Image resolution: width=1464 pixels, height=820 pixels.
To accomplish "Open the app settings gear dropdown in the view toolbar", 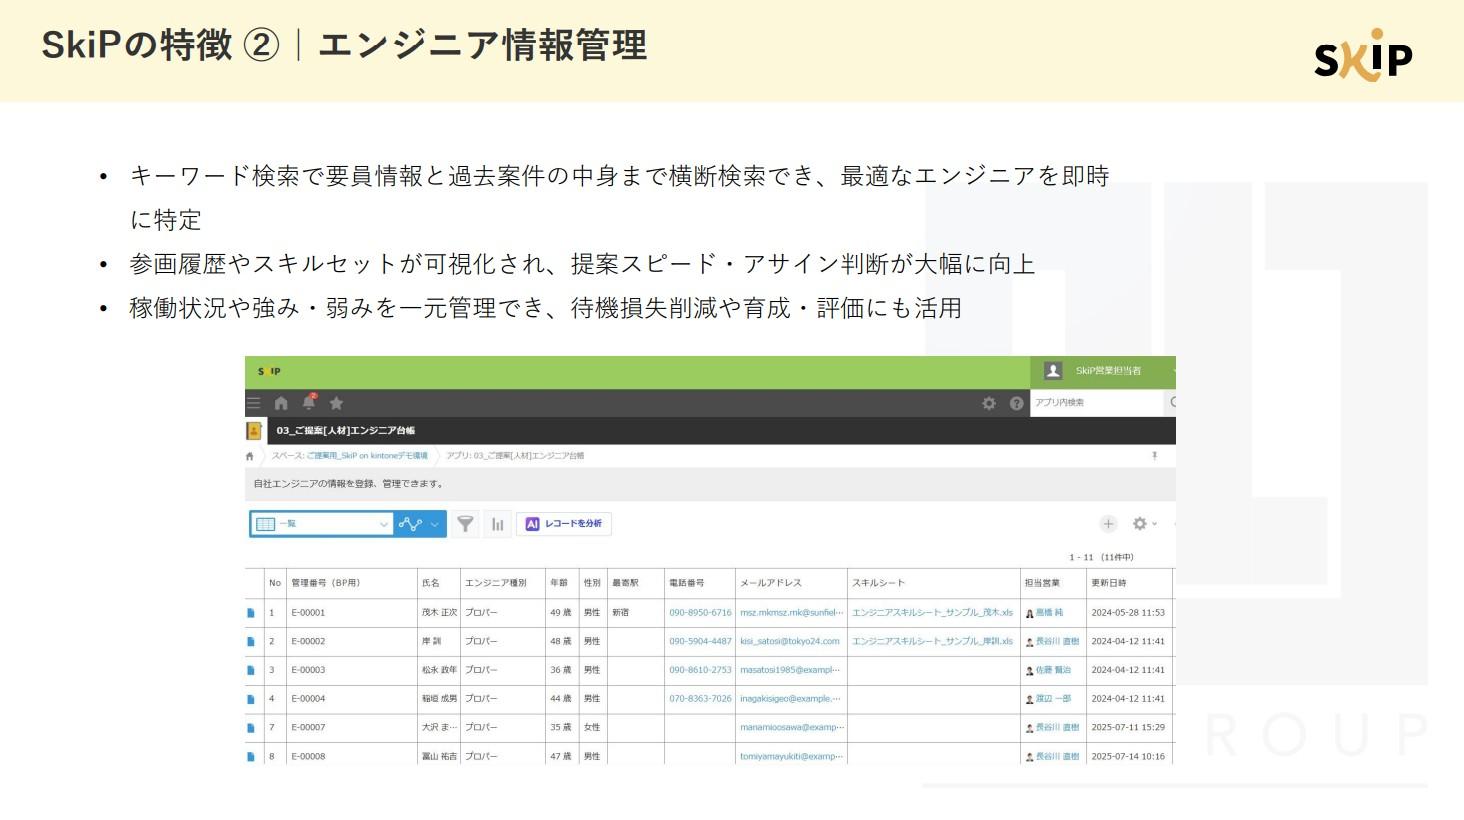I will [x=1143, y=524].
